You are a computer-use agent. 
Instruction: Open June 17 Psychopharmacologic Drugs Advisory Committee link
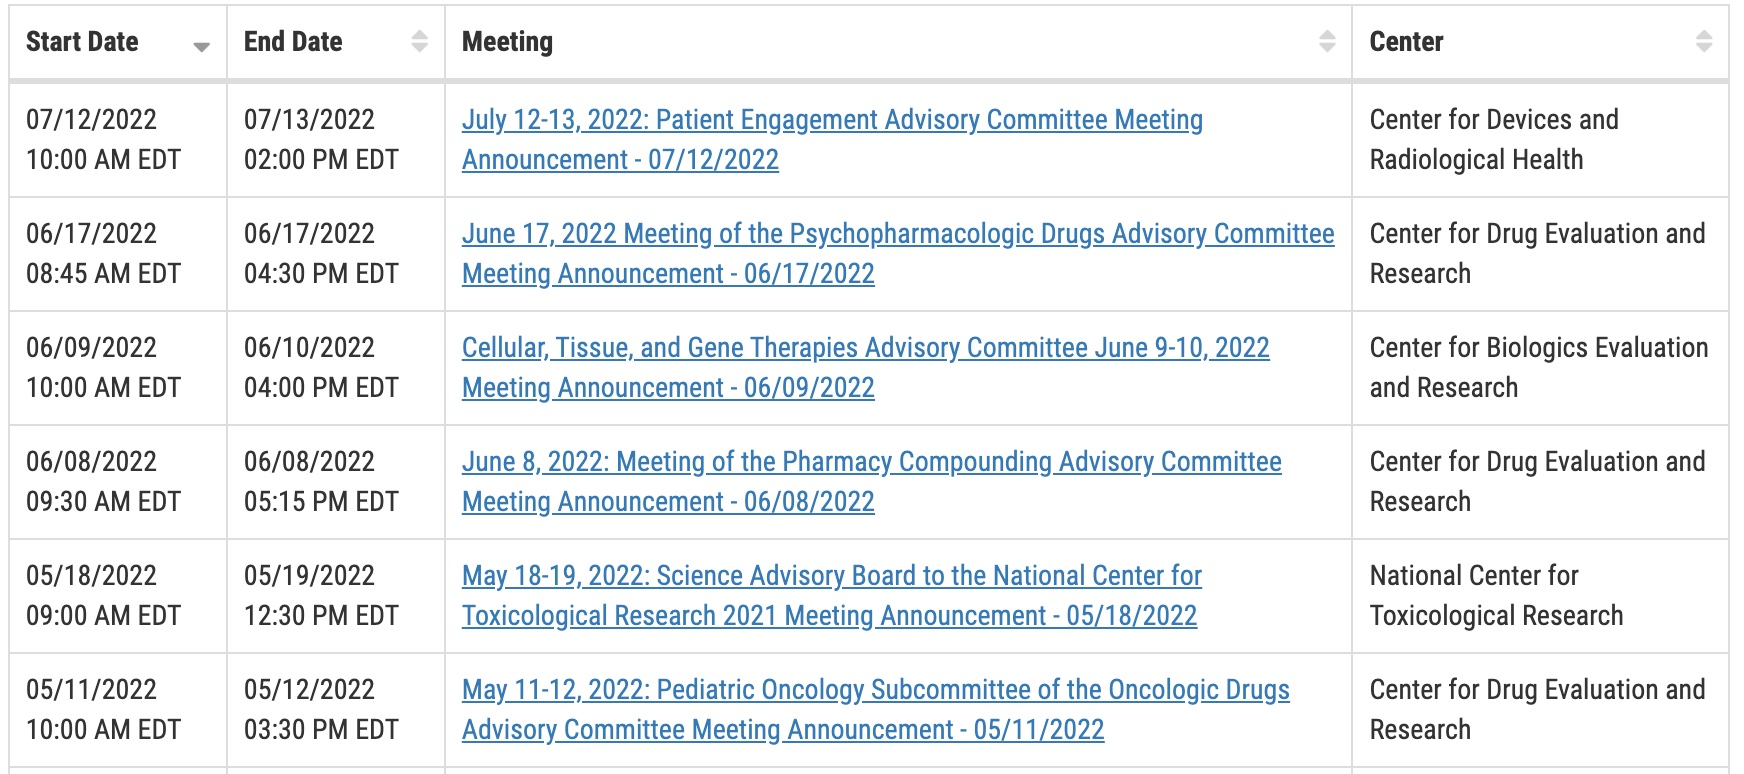pyautogui.click(x=898, y=254)
